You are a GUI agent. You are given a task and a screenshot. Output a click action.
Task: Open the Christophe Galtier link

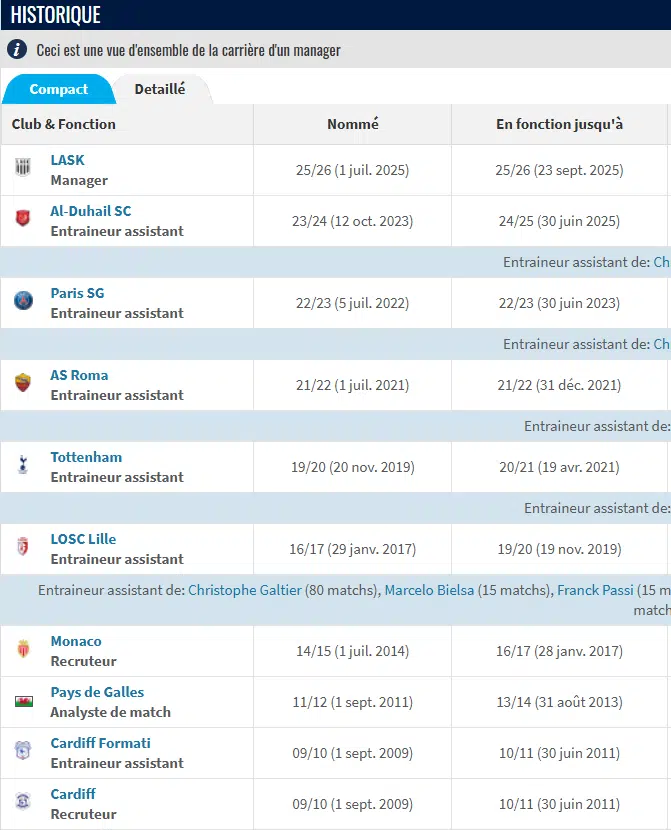[x=245, y=590]
